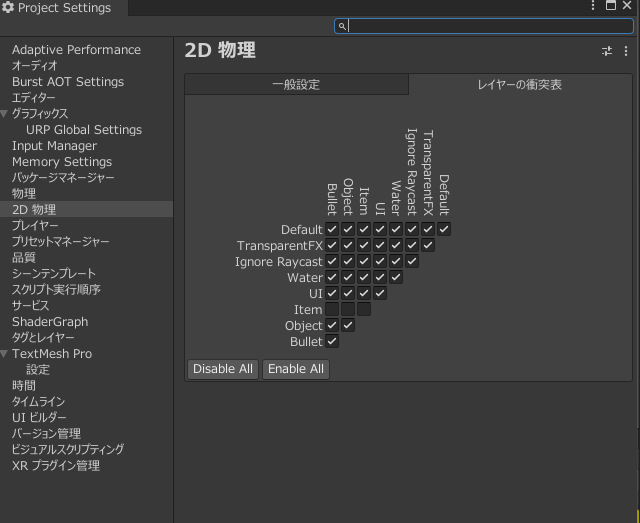The image size is (640, 523).
Task: Toggle Object row Bullet column checkbox
Action: pyautogui.click(x=332, y=325)
